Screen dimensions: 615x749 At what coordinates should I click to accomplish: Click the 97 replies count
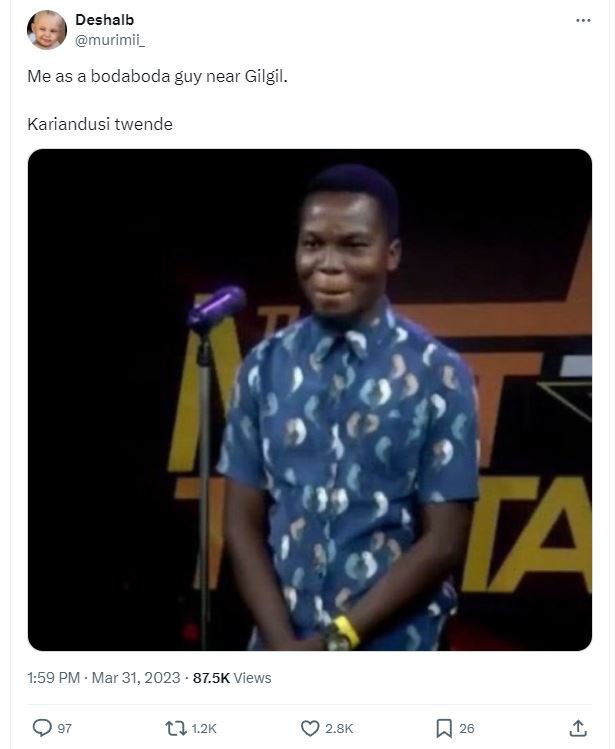click(x=65, y=728)
